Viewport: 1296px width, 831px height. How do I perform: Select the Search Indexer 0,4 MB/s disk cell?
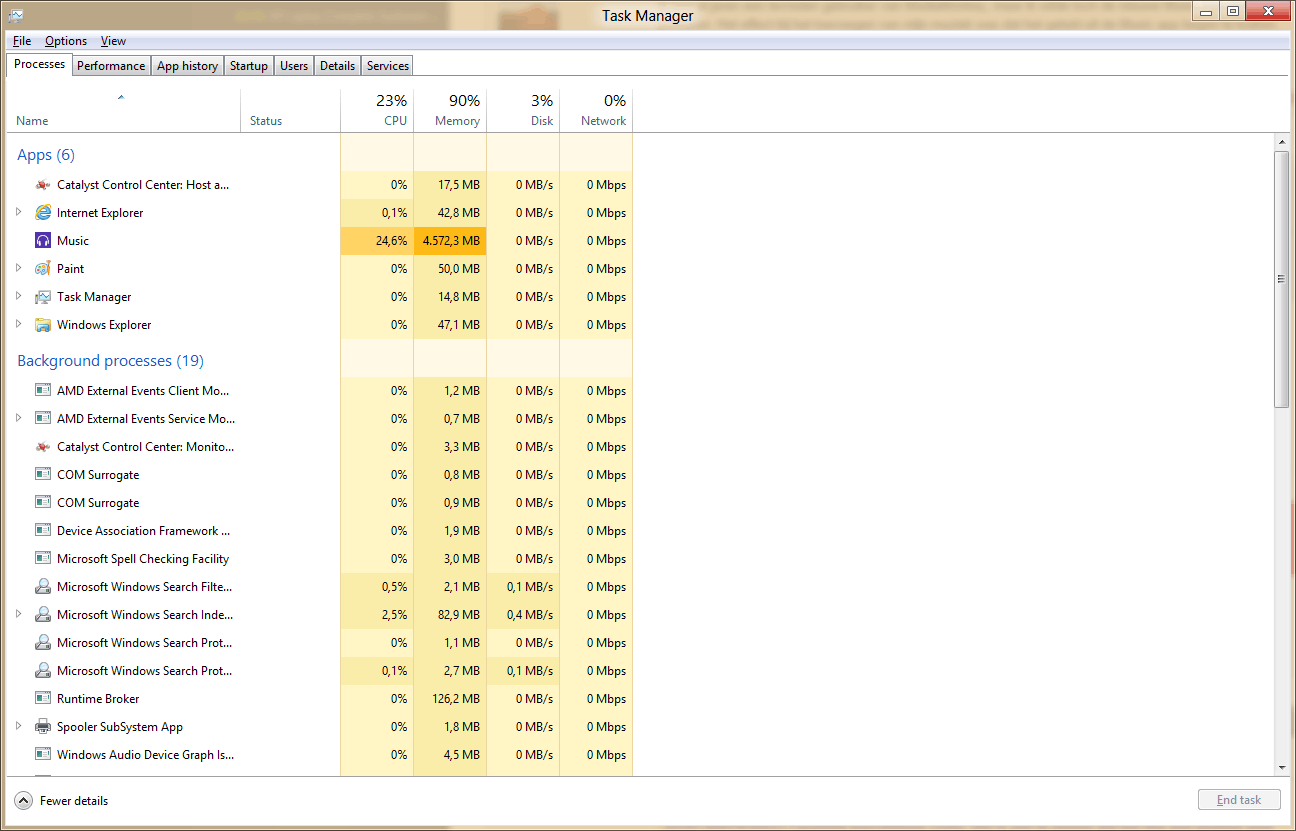pos(523,615)
